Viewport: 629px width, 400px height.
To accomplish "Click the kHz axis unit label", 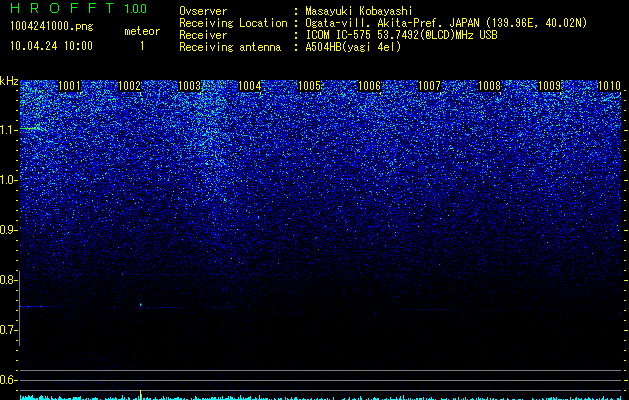I will [9, 81].
